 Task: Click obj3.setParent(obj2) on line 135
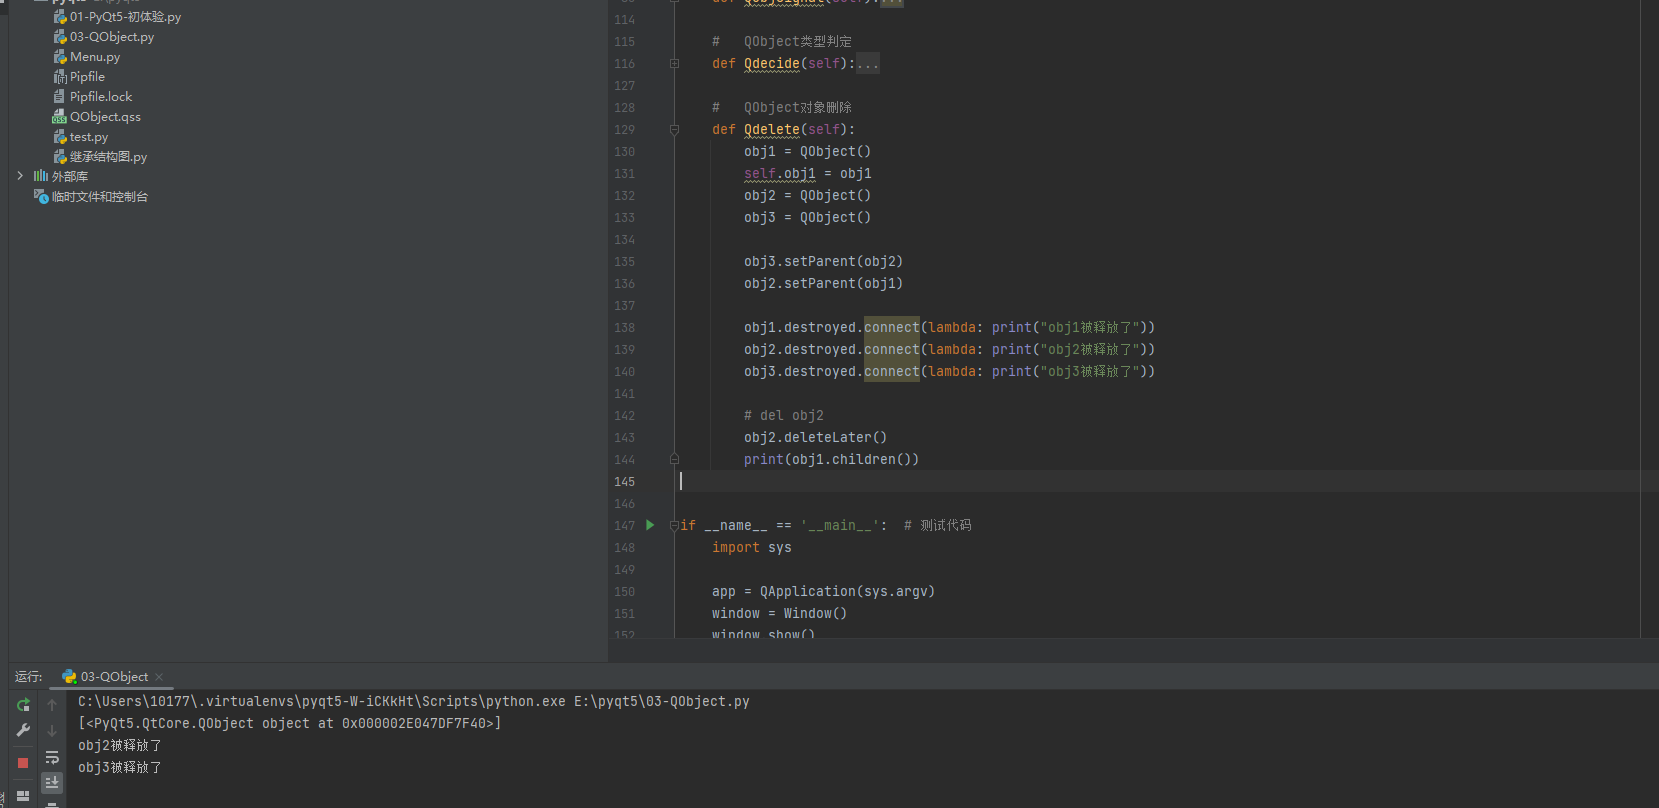(823, 262)
